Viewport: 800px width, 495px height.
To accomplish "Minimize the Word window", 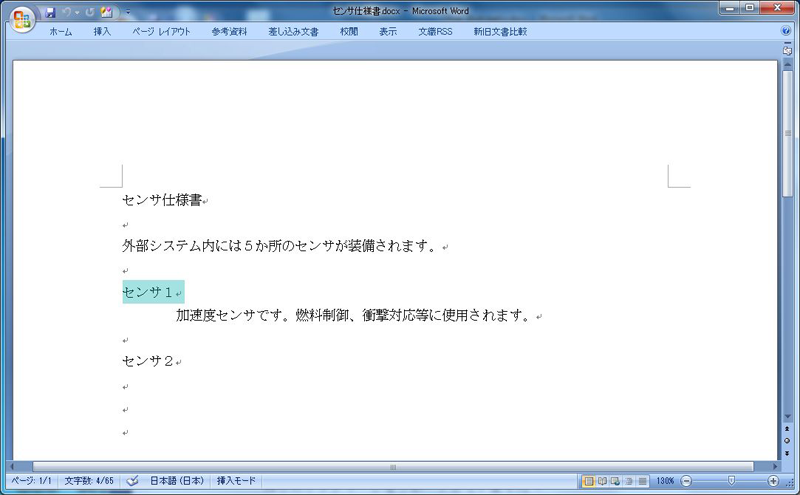I will (731, 8).
